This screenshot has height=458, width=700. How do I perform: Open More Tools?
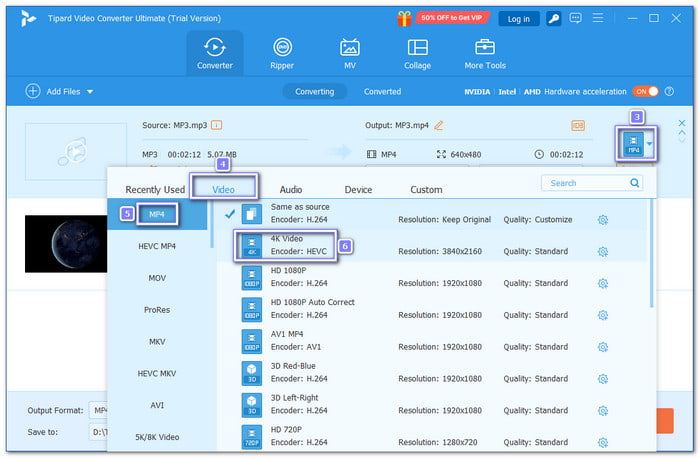point(485,53)
